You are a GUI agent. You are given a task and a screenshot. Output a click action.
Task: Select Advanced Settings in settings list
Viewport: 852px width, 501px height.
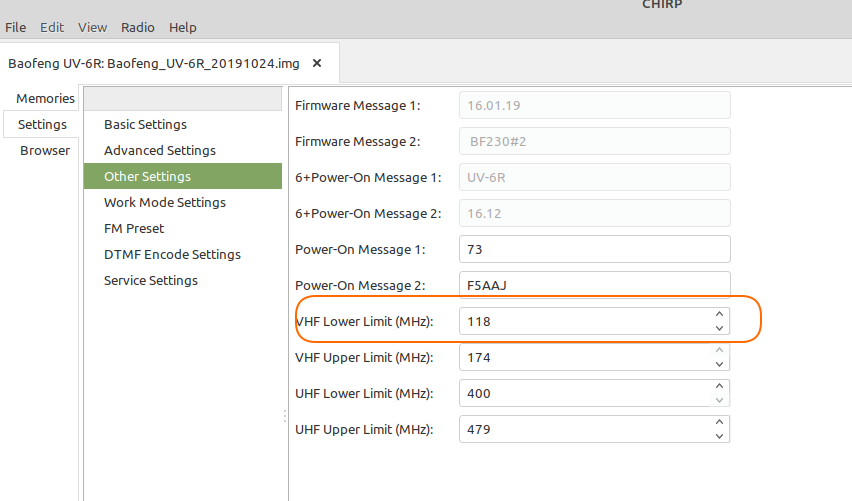pos(160,151)
